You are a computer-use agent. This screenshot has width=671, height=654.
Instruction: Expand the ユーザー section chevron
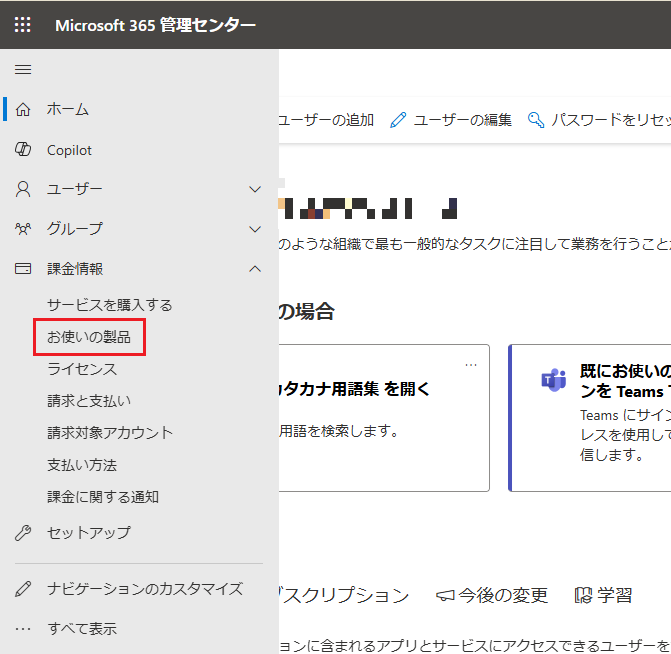coord(255,189)
